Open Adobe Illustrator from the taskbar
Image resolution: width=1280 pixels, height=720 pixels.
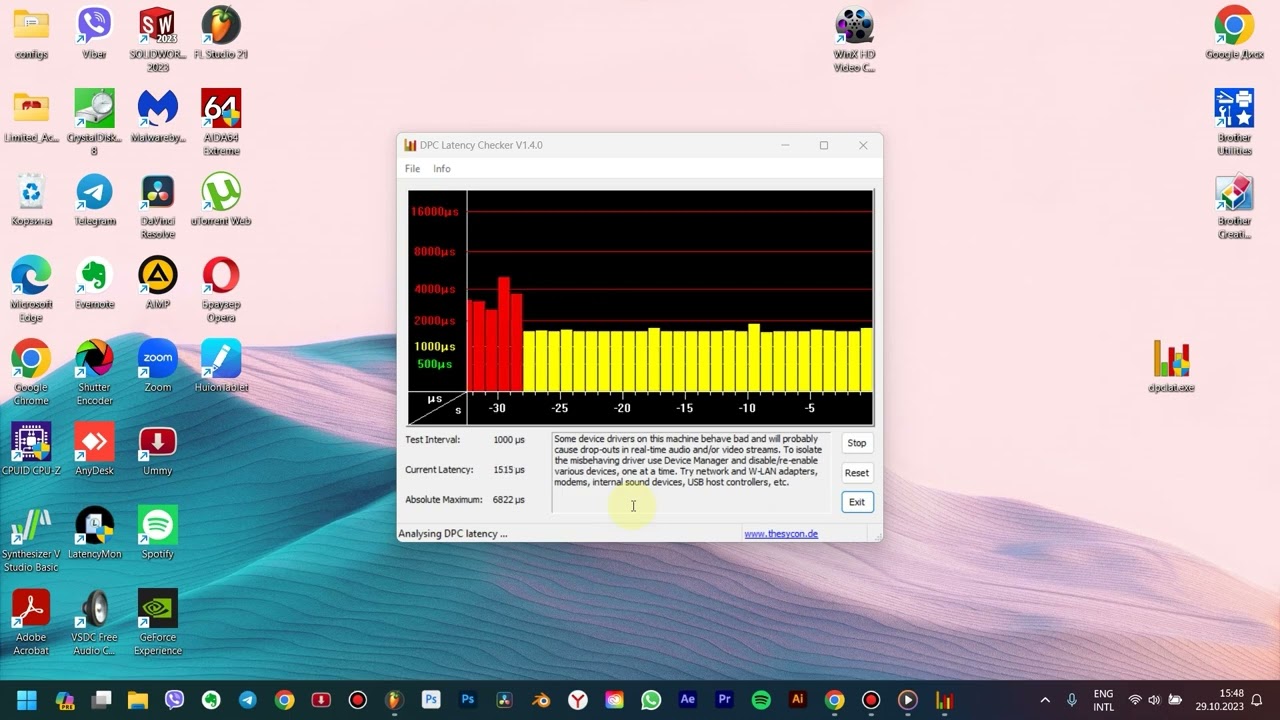click(797, 700)
